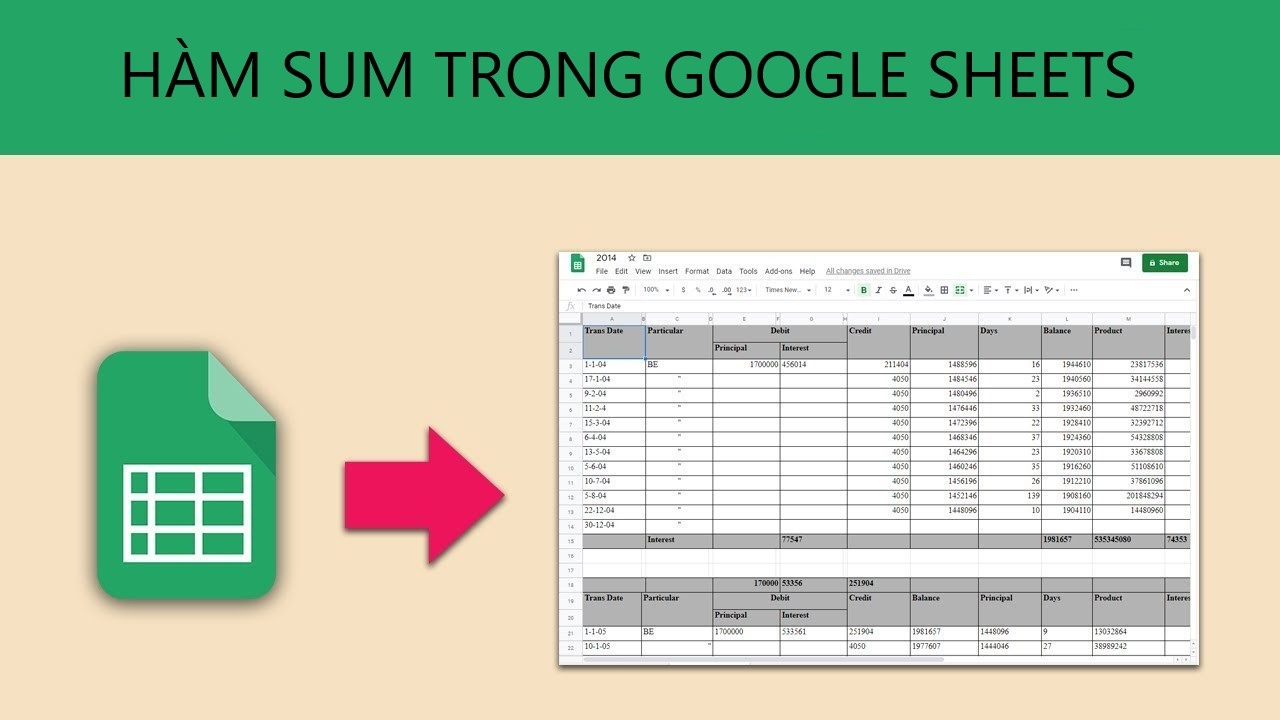
Task: Click the 'Credit' header in row 1
Action: pos(879,342)
